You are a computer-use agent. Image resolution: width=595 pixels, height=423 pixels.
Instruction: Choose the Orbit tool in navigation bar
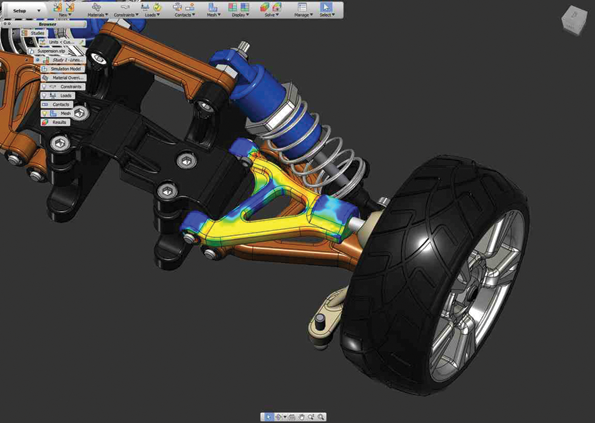click(x=279, y=417)
